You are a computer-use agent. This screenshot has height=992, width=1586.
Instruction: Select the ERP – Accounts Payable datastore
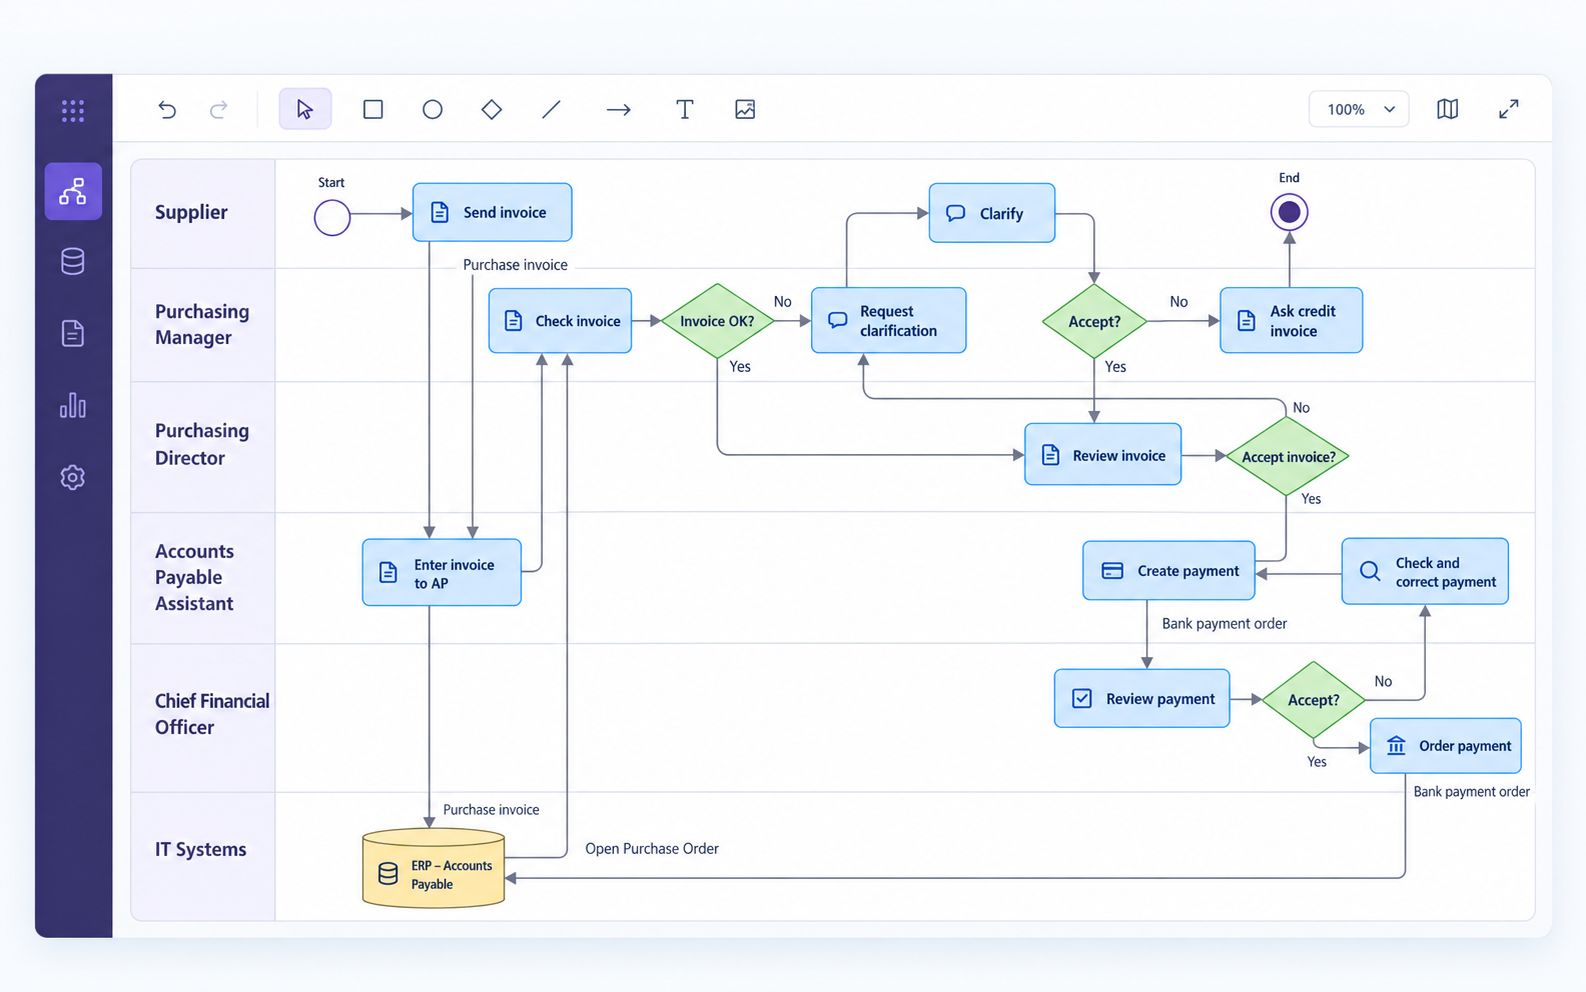[x=433, y=868]
